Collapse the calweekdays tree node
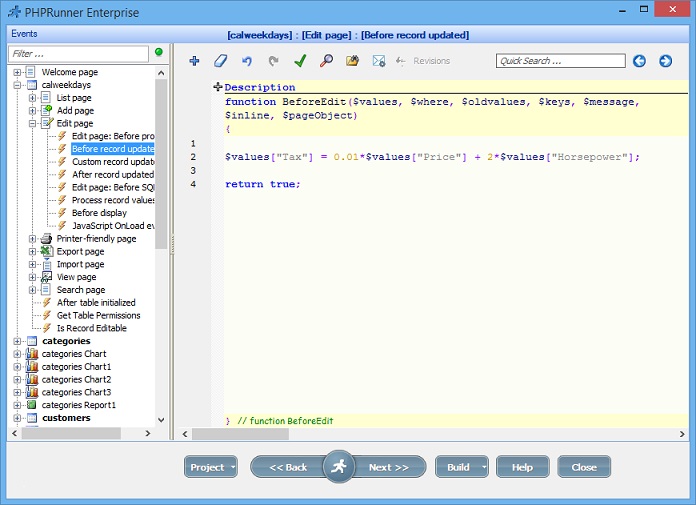The height and width of the screenshot is (505, 696). 18,85
